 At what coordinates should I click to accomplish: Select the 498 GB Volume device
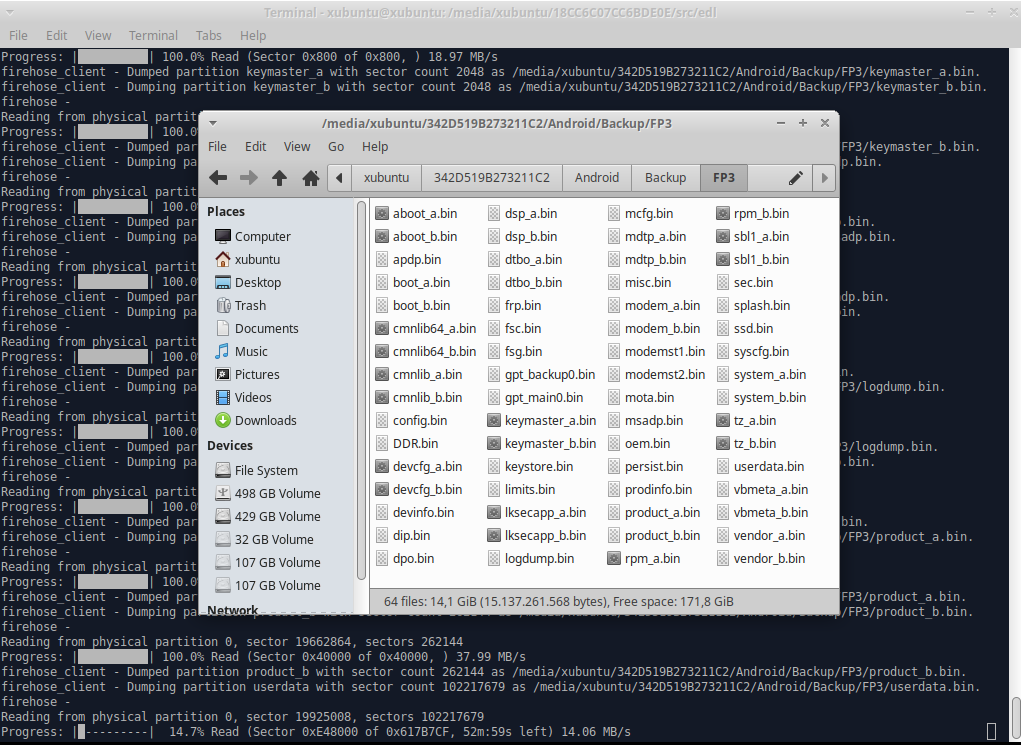pos(277,493)
